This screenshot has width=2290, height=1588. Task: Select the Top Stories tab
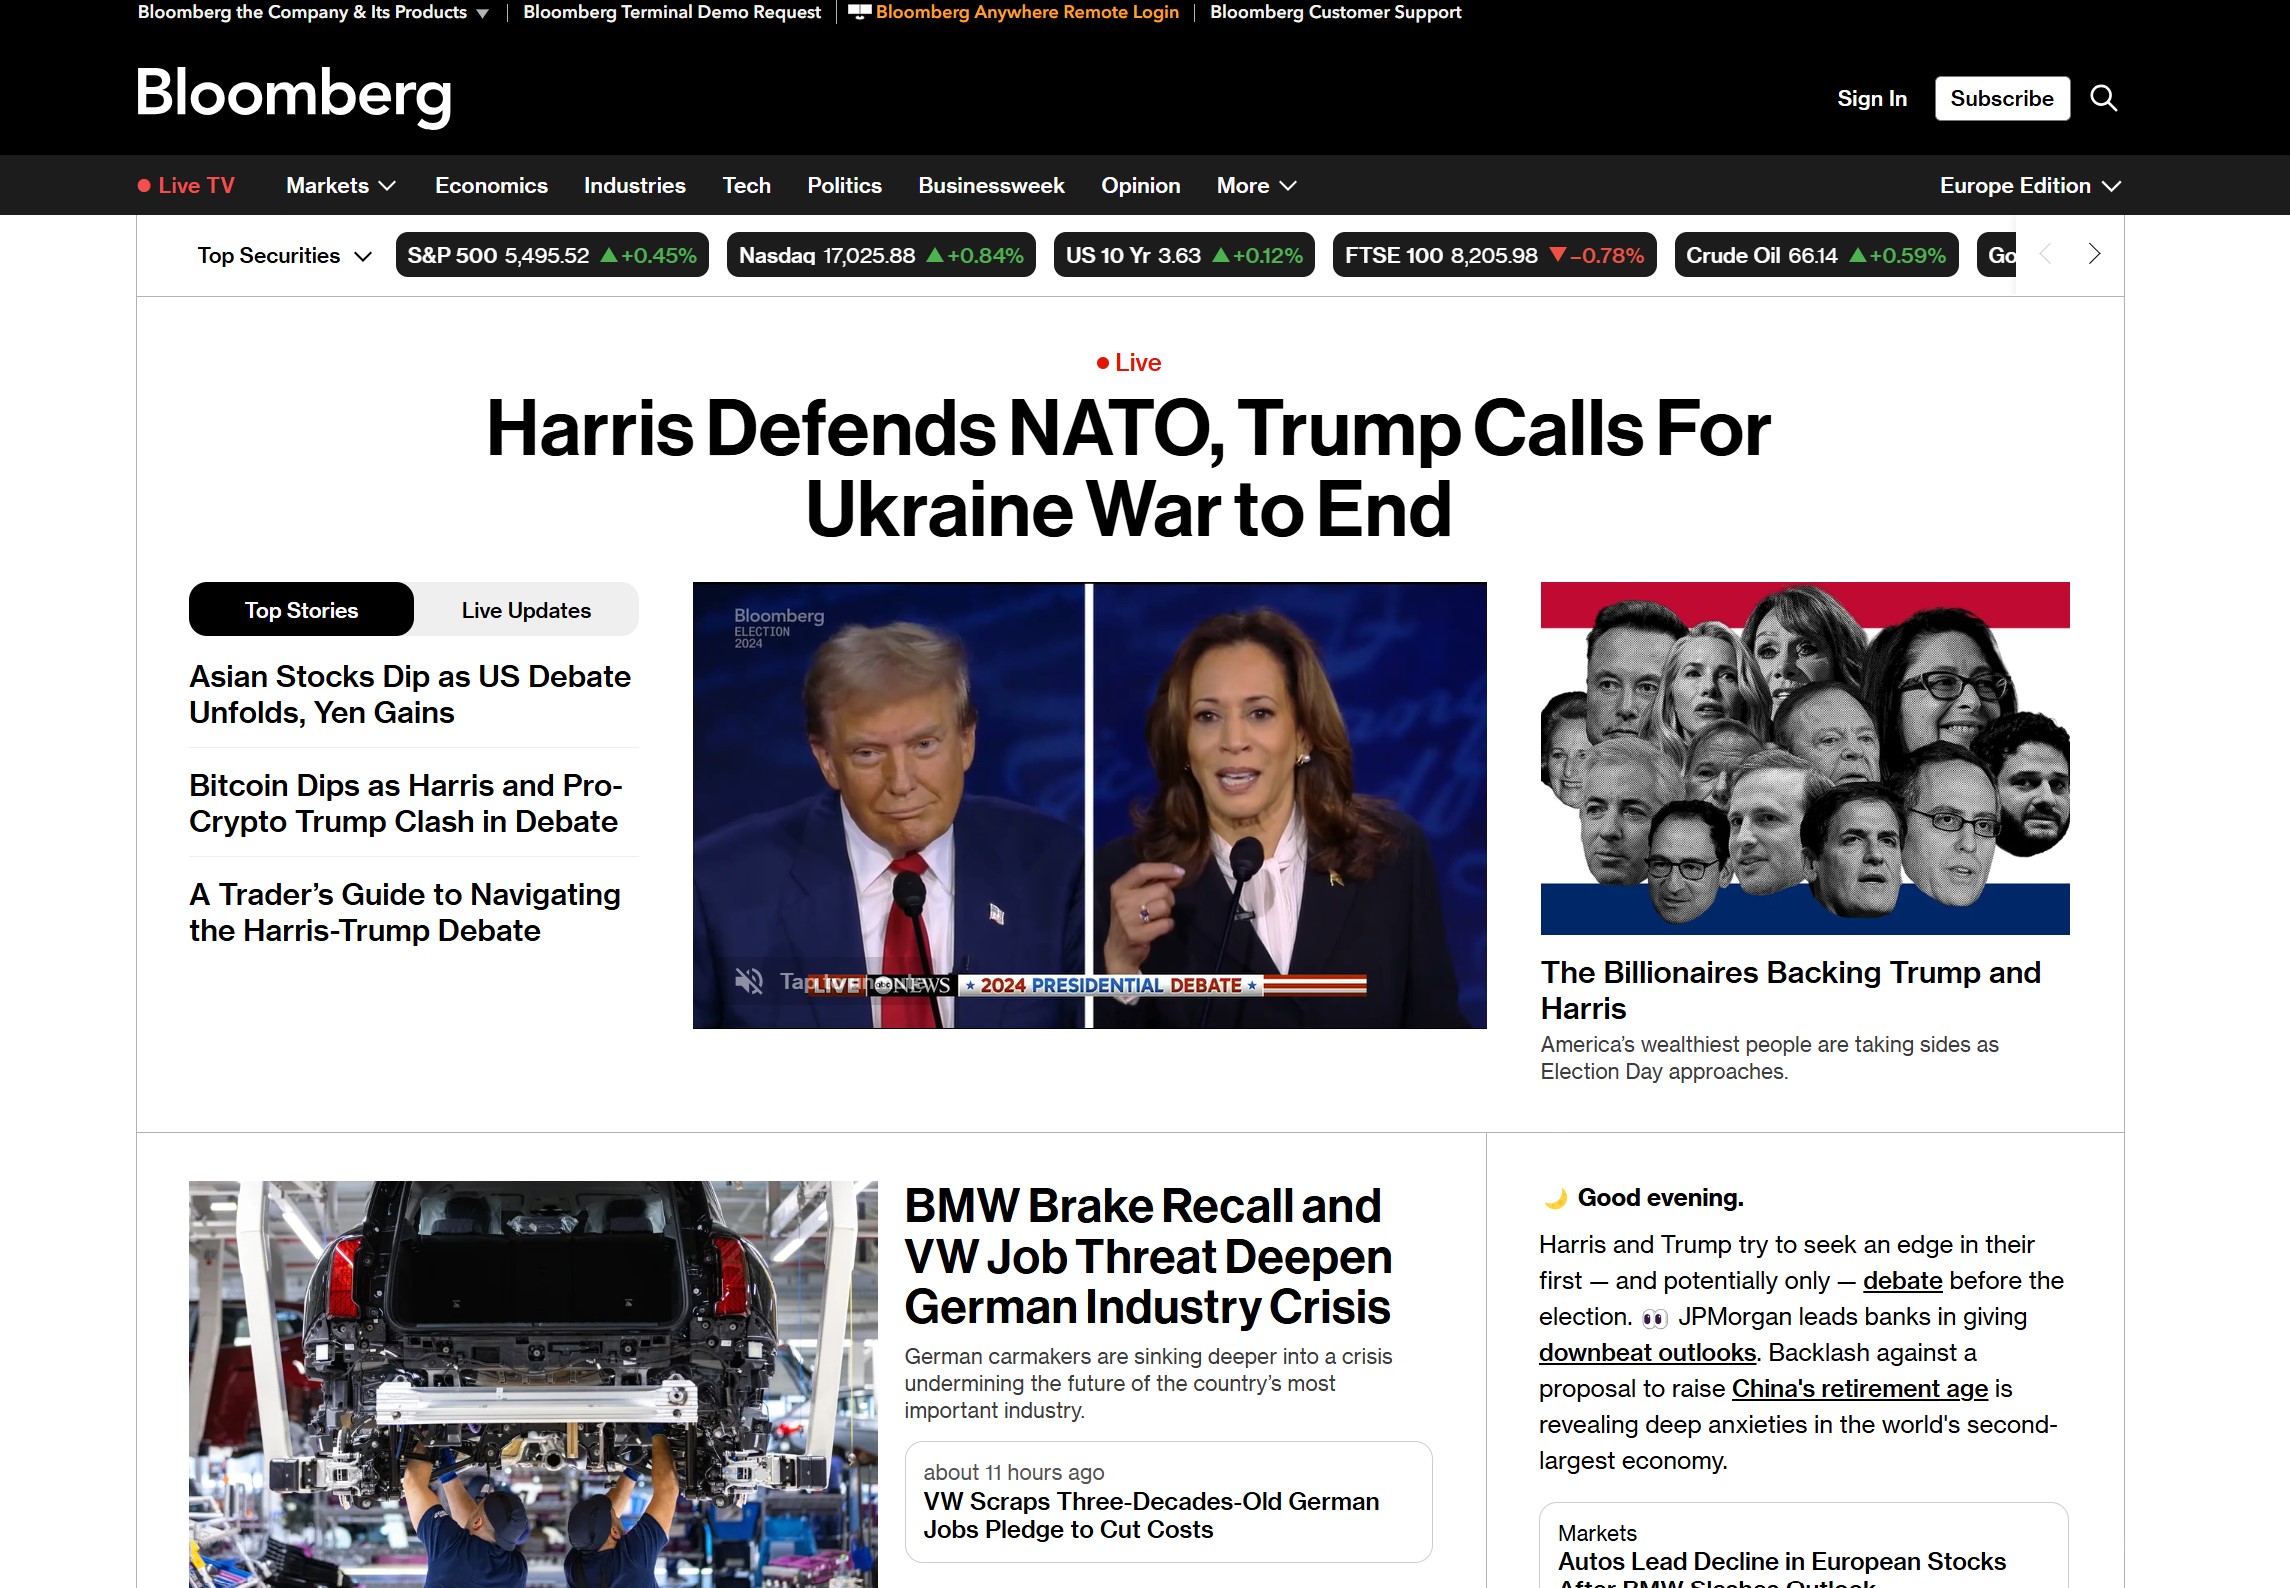click(x=301, y=610)
